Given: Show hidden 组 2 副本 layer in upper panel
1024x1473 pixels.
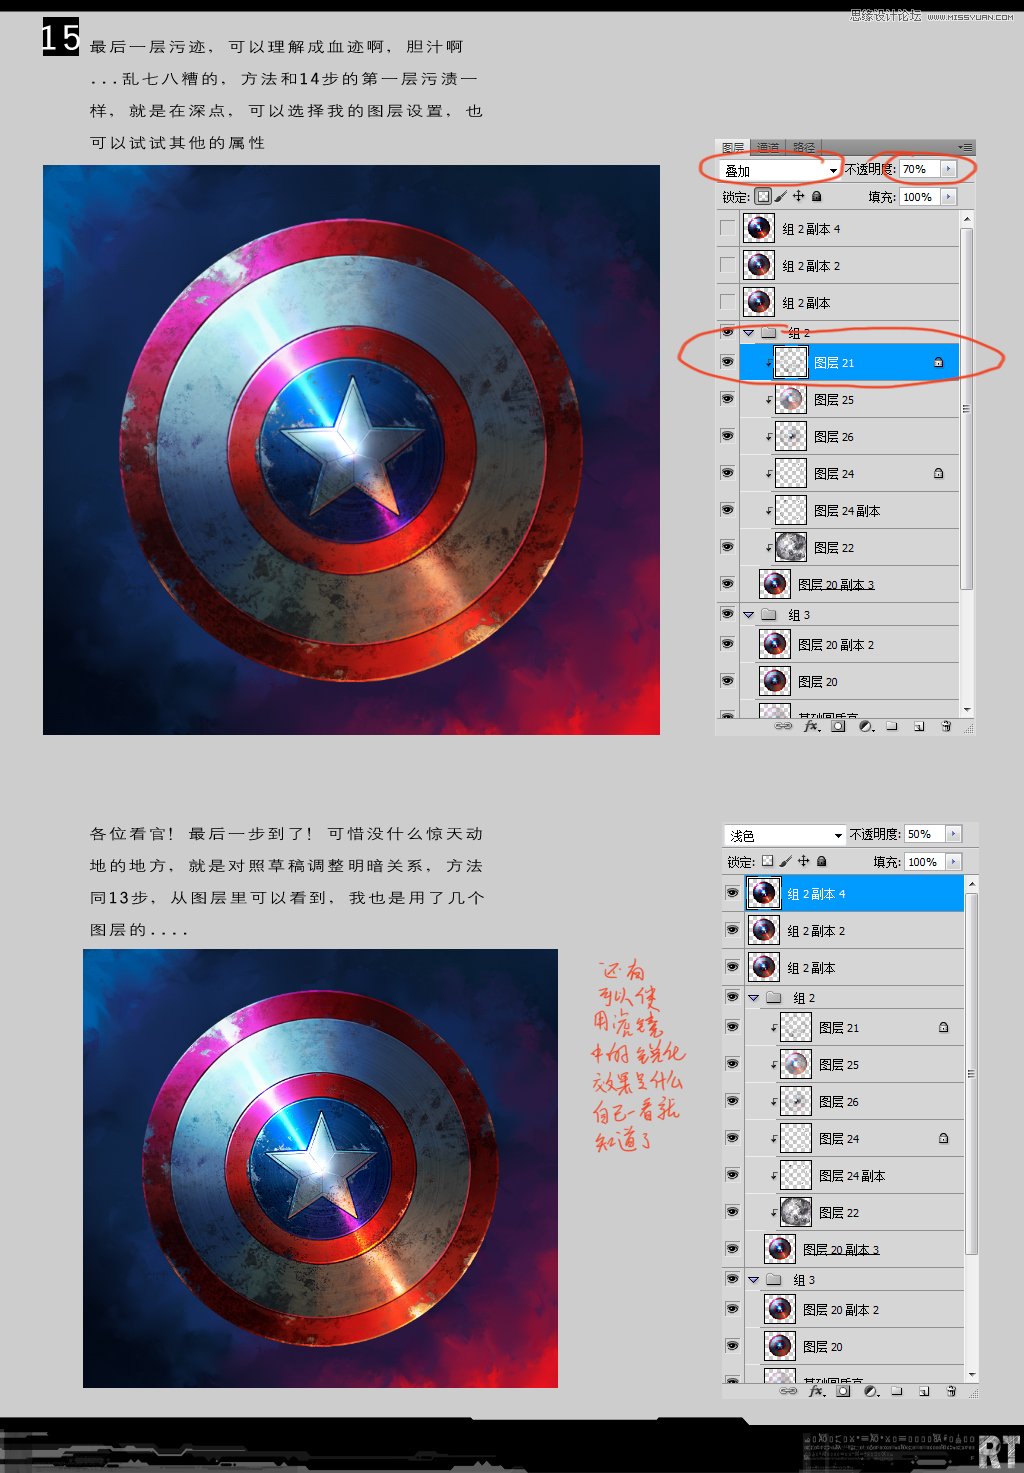Looking at the screenshot, I should pos(727,303).
